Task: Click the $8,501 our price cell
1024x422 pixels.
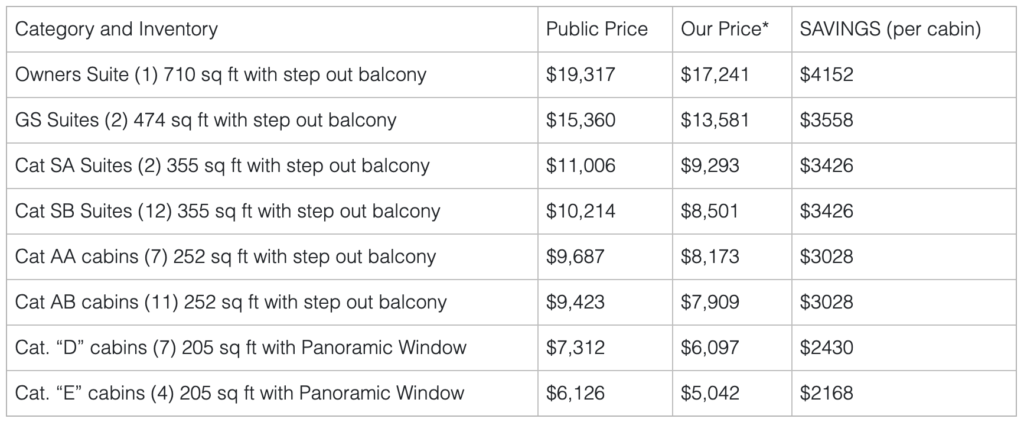Action: tap(710, 212)
